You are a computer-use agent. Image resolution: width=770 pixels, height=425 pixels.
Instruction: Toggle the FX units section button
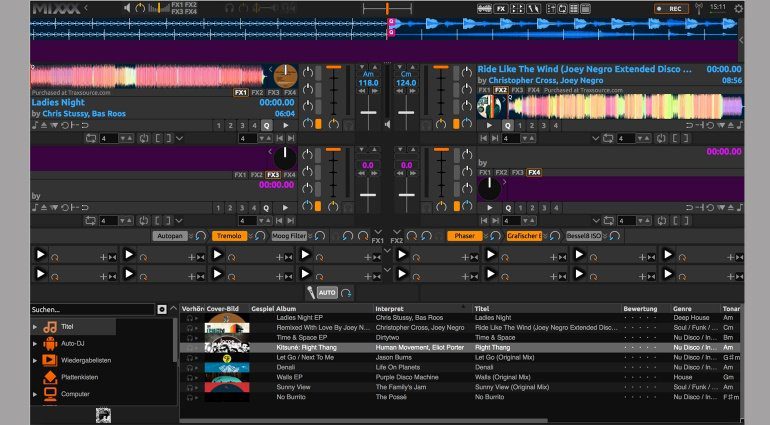coord(500,8)
